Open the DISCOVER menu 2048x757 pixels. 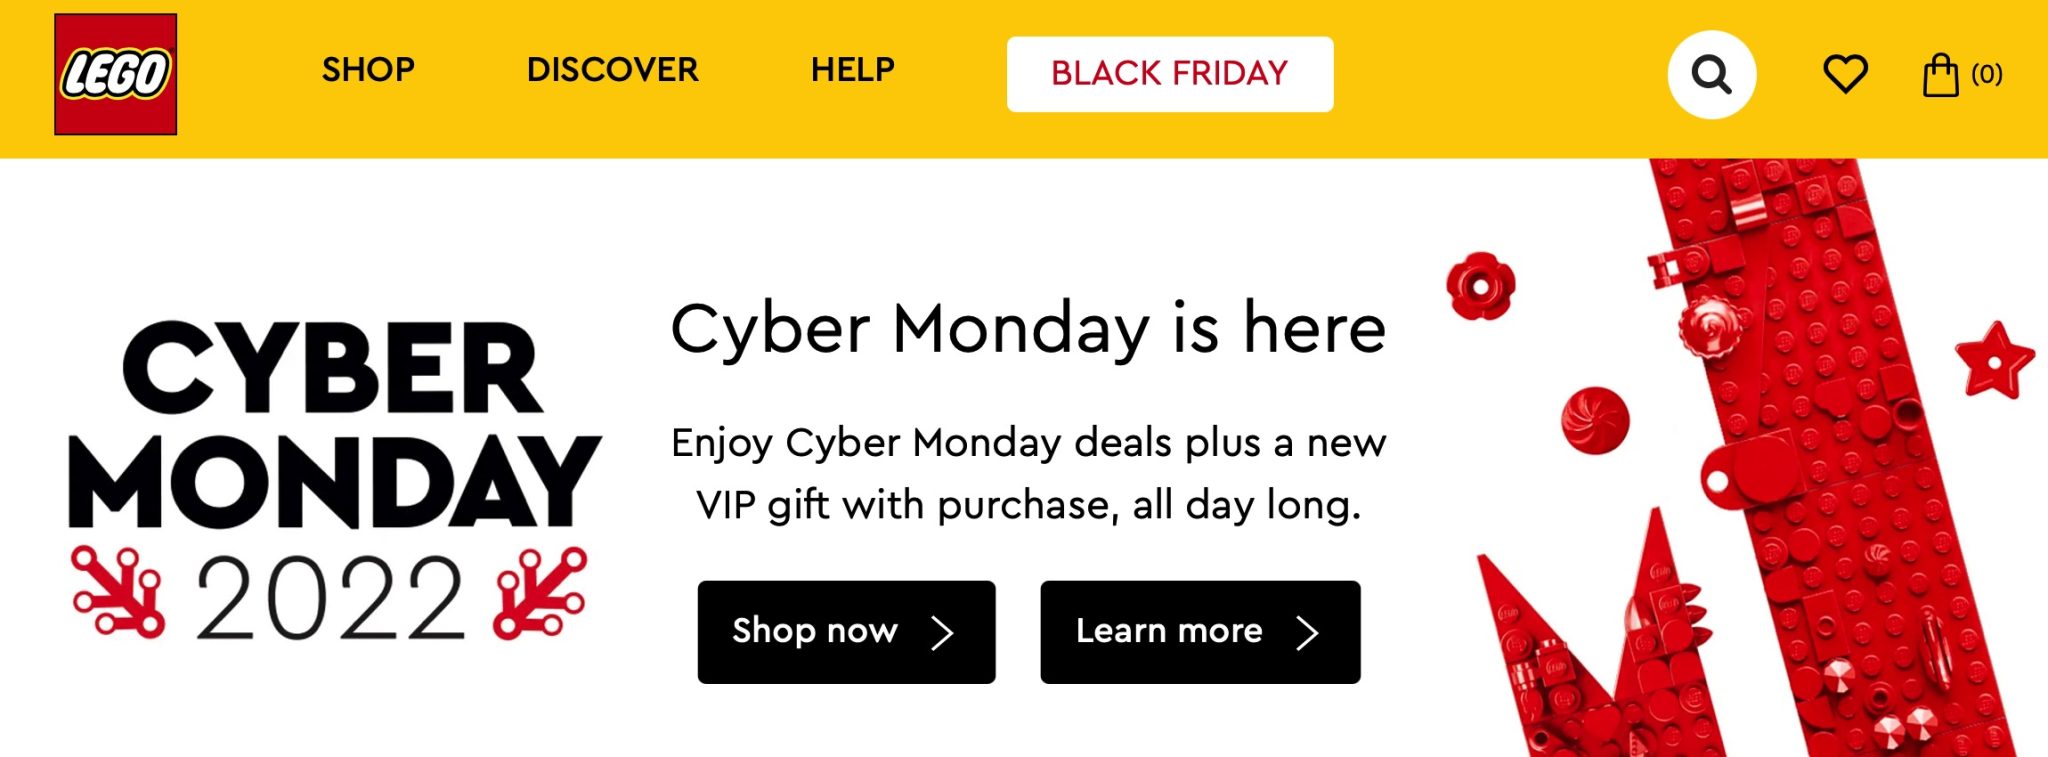[x=612, y=70]
